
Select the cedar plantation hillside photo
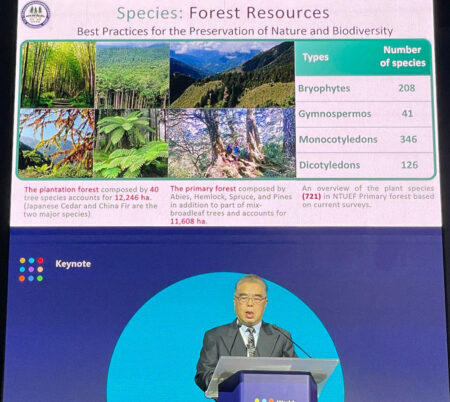[x=133, y=75]
